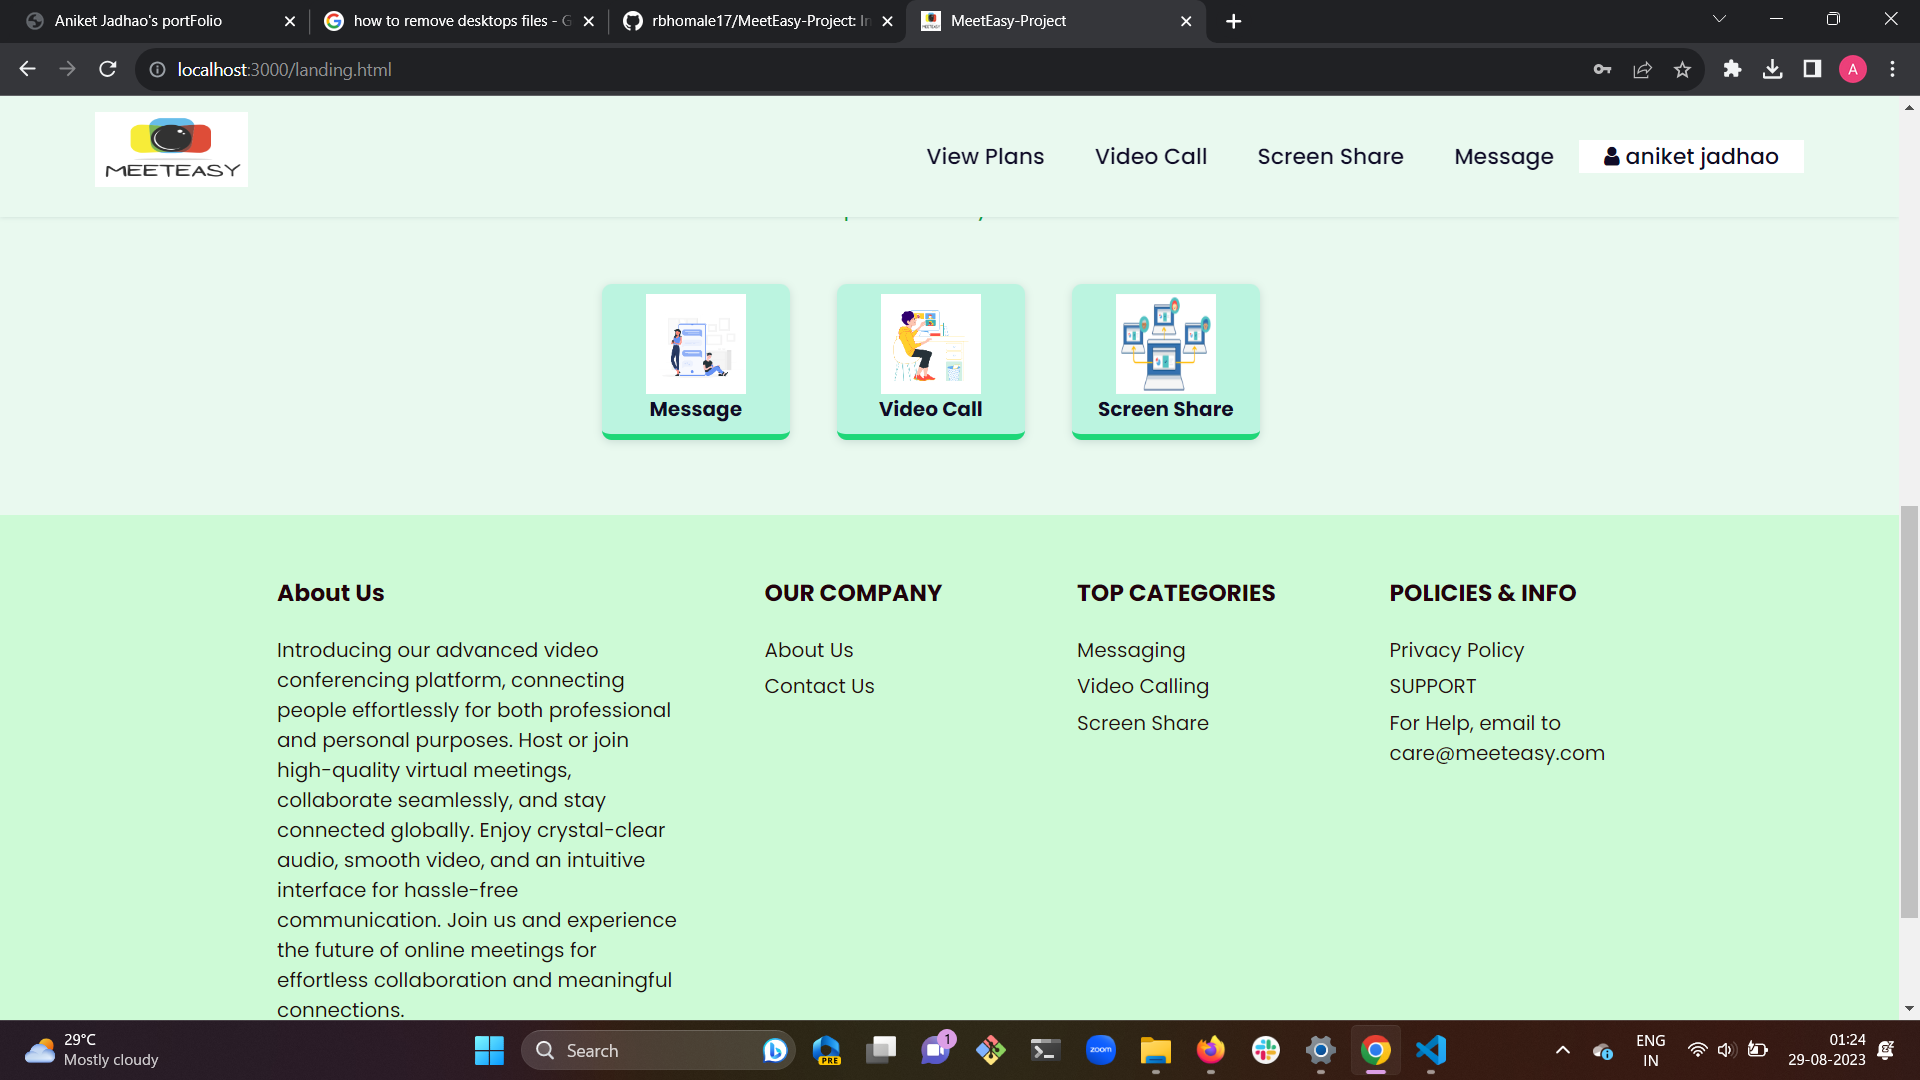Image resolution: width=1920 pixels, height=1080 pixels.
Task: Toggle the browser side panel icon
Action: [x=1812, y=69]
